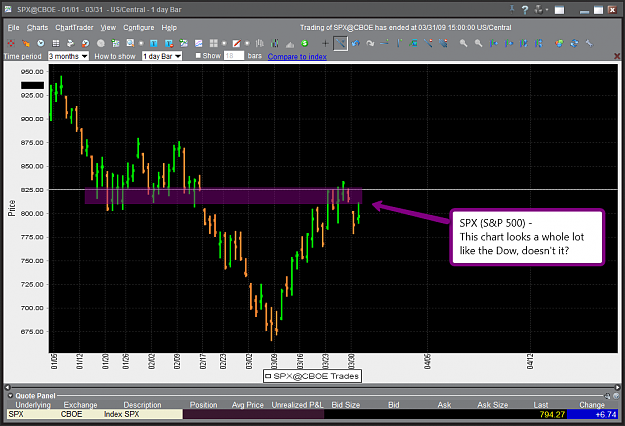Click the remove single trendline icon

[x=428, y=43]
